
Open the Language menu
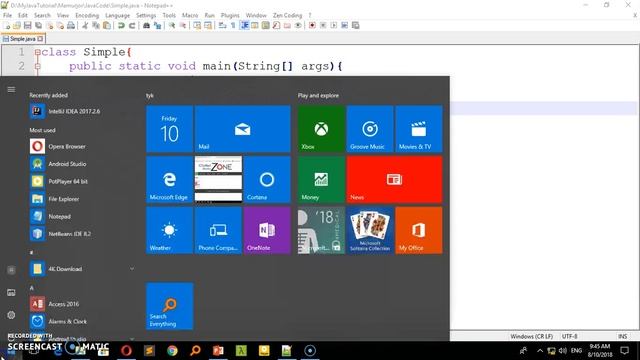(x=117, y=15)
